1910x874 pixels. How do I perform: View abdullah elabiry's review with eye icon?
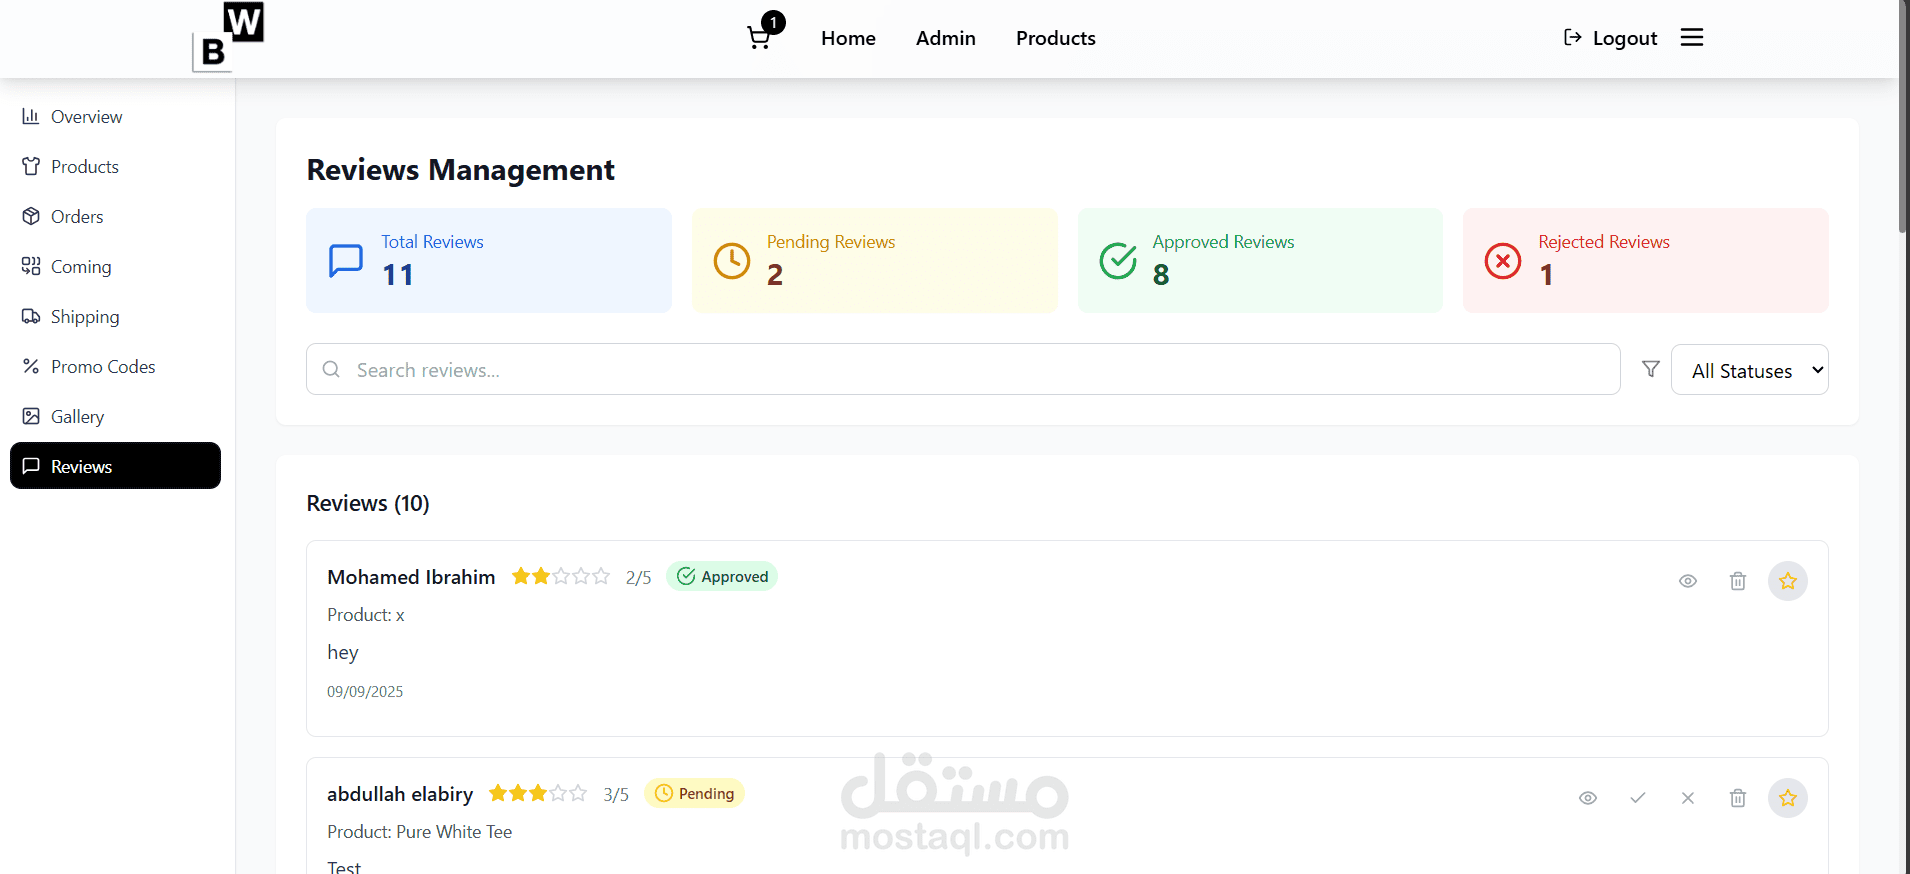(1588, 798)
